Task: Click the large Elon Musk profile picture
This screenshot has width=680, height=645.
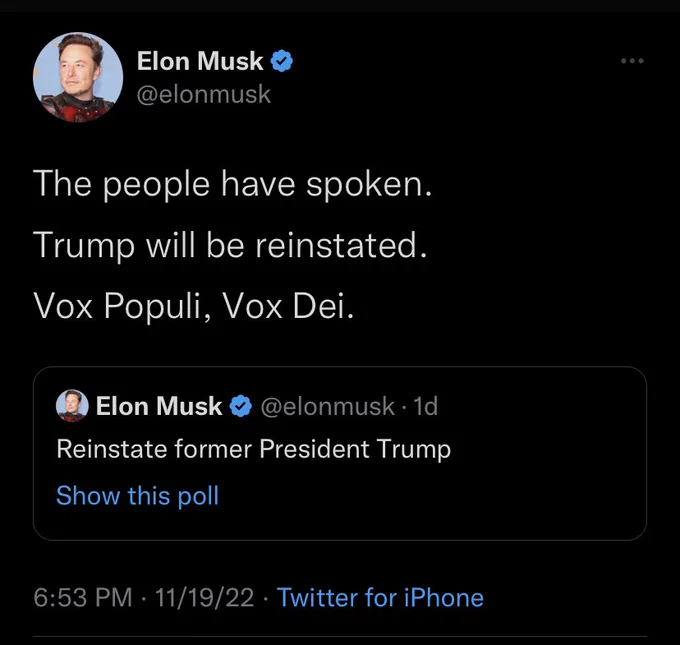Action: coord(78,77)
